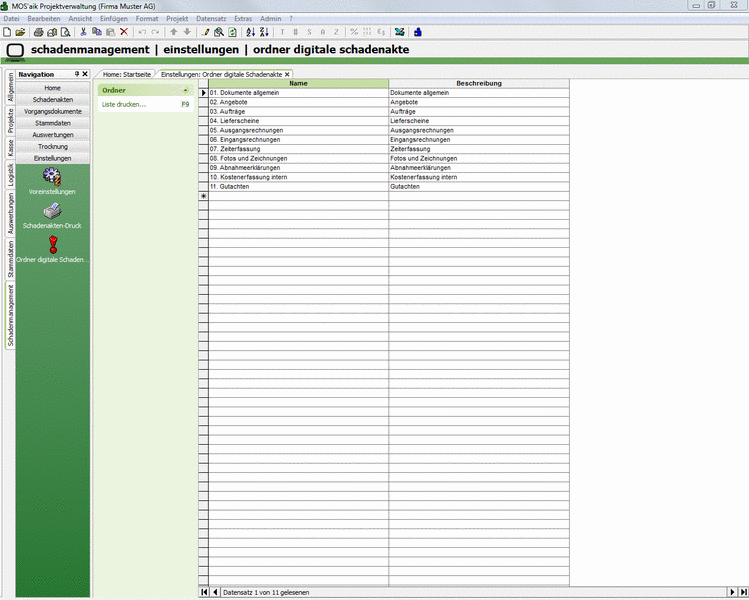Click the Schadenakten navigation button
The image size is (749, 600).
(x=53, y=99)
